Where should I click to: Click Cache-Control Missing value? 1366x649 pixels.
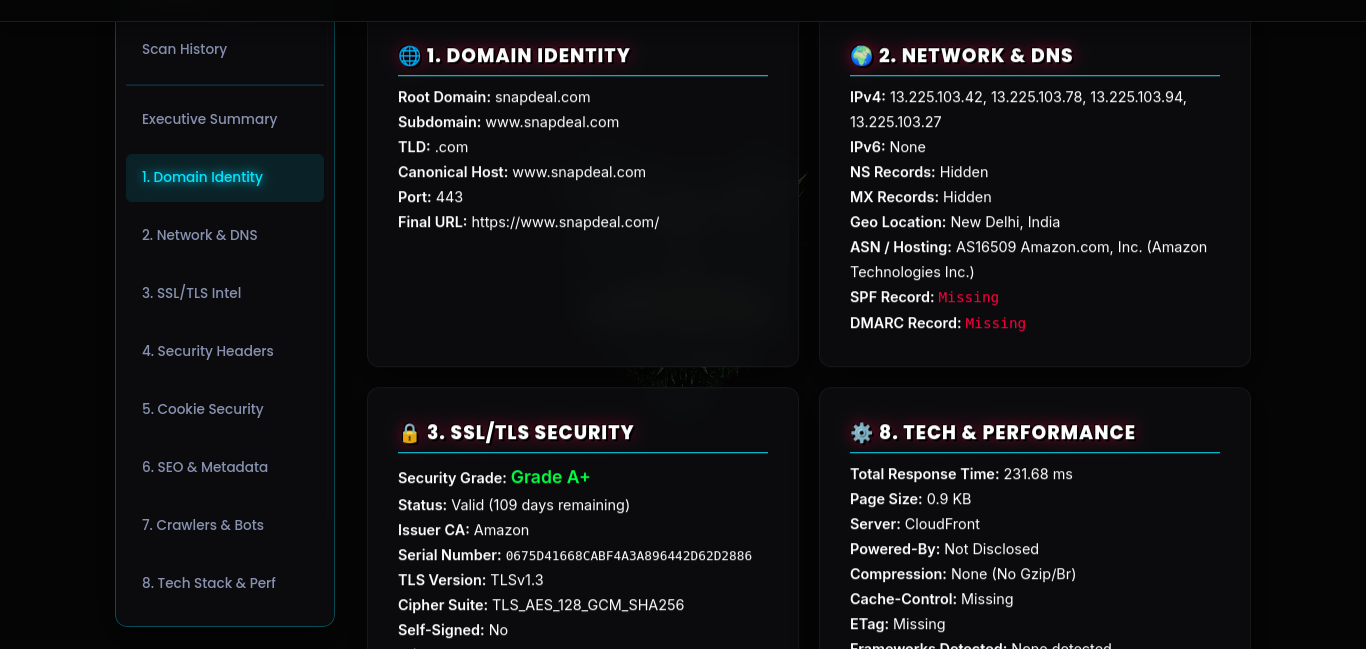point(987,599)
